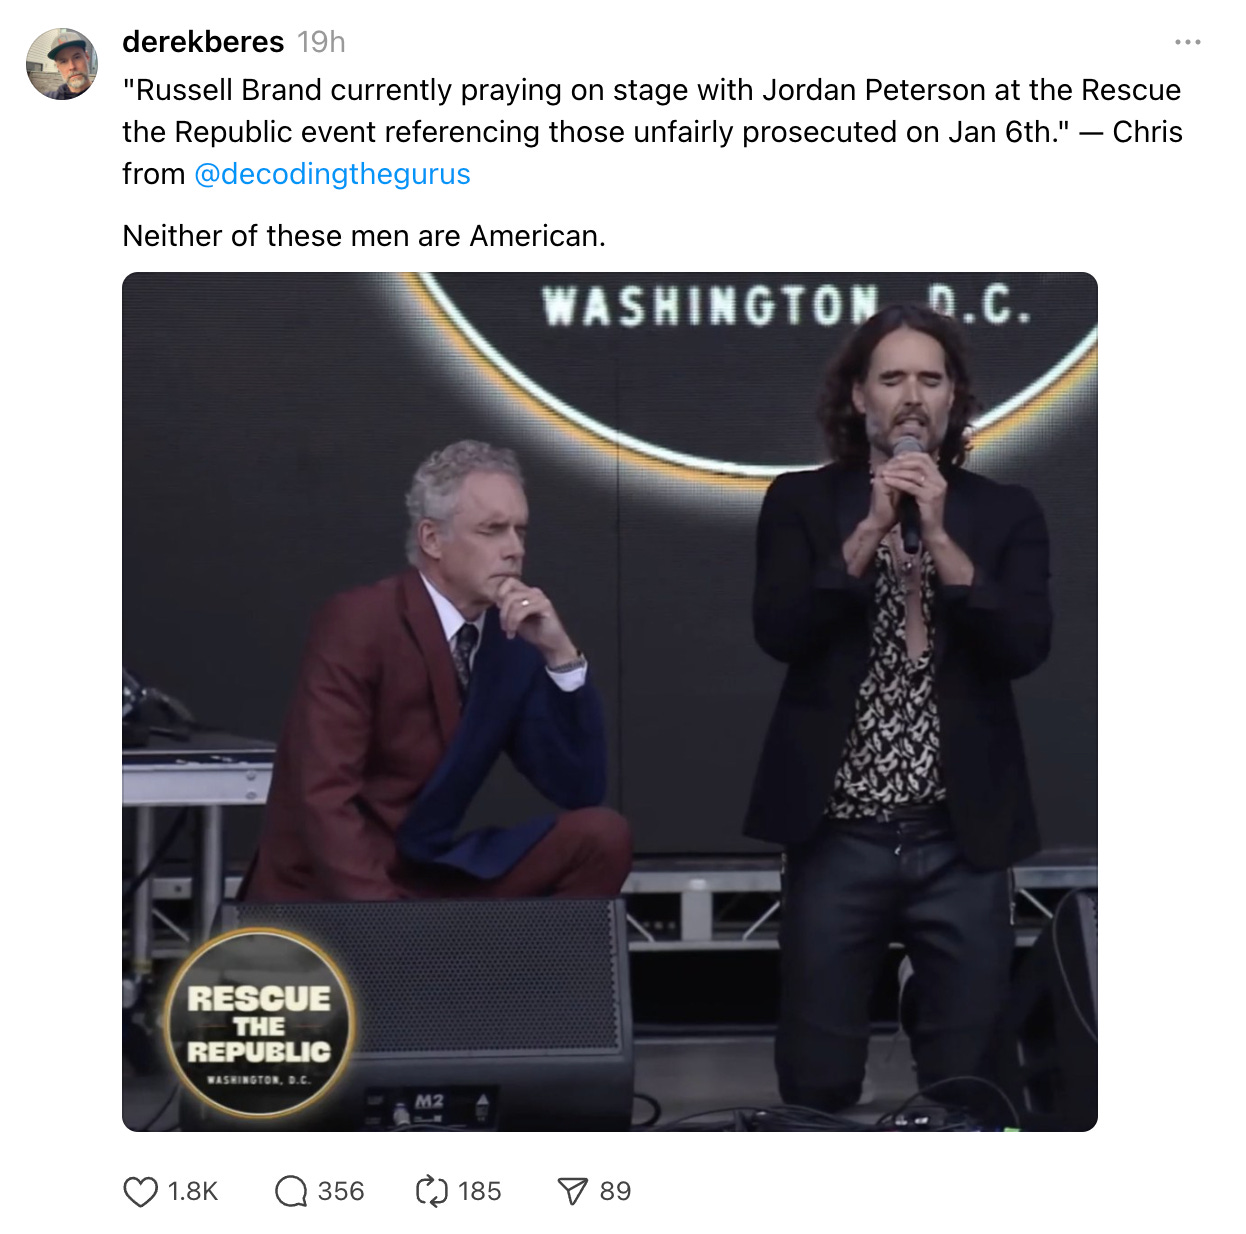The width and height of the screenshot is (1246, 1234).
Task: View the 356 replies count
Action: [341, 1191]
